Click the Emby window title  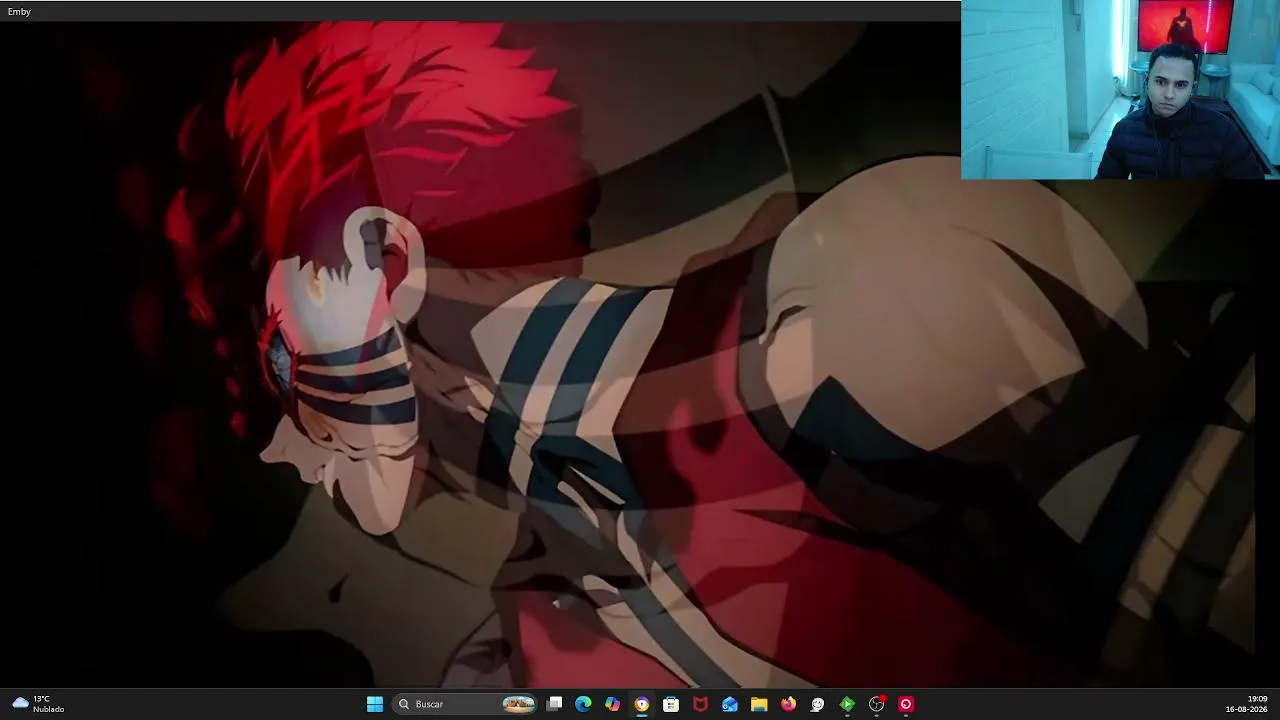(19, 11)
